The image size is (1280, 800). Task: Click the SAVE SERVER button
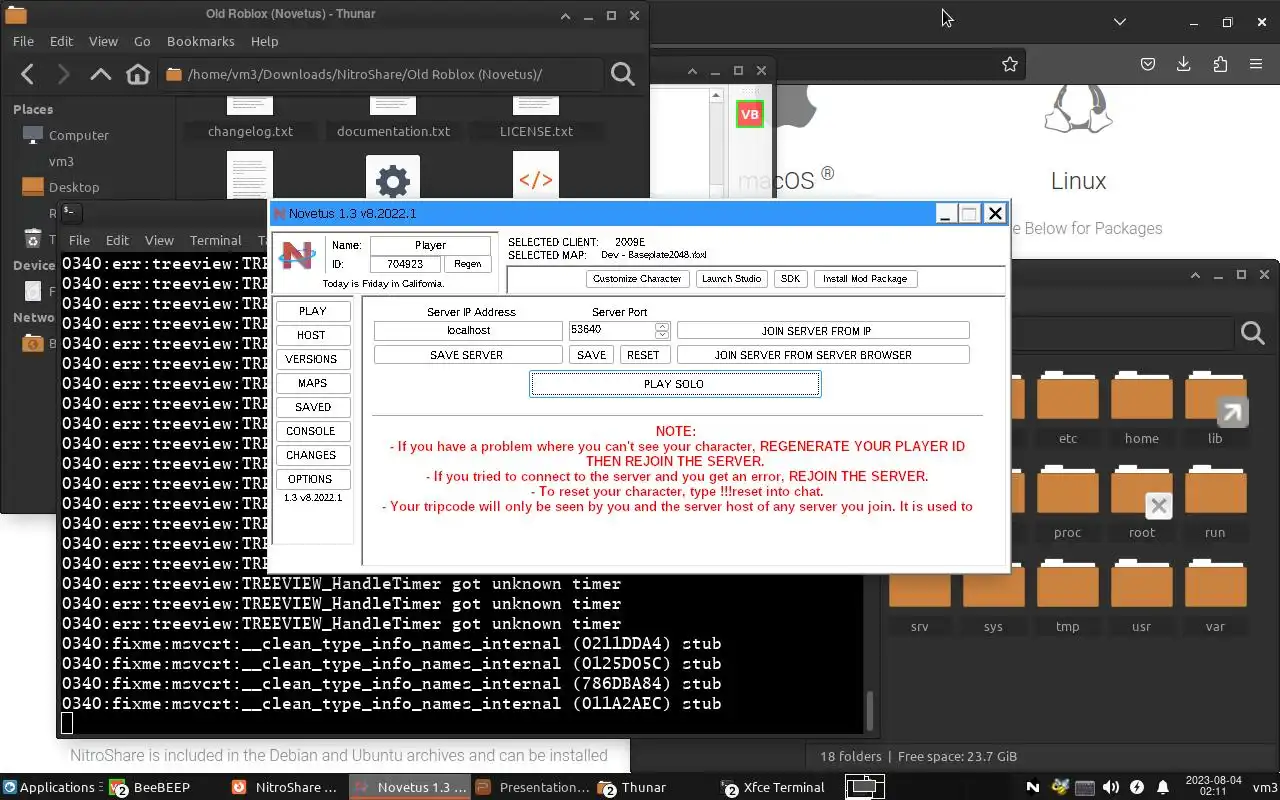(x=467, y=355)
